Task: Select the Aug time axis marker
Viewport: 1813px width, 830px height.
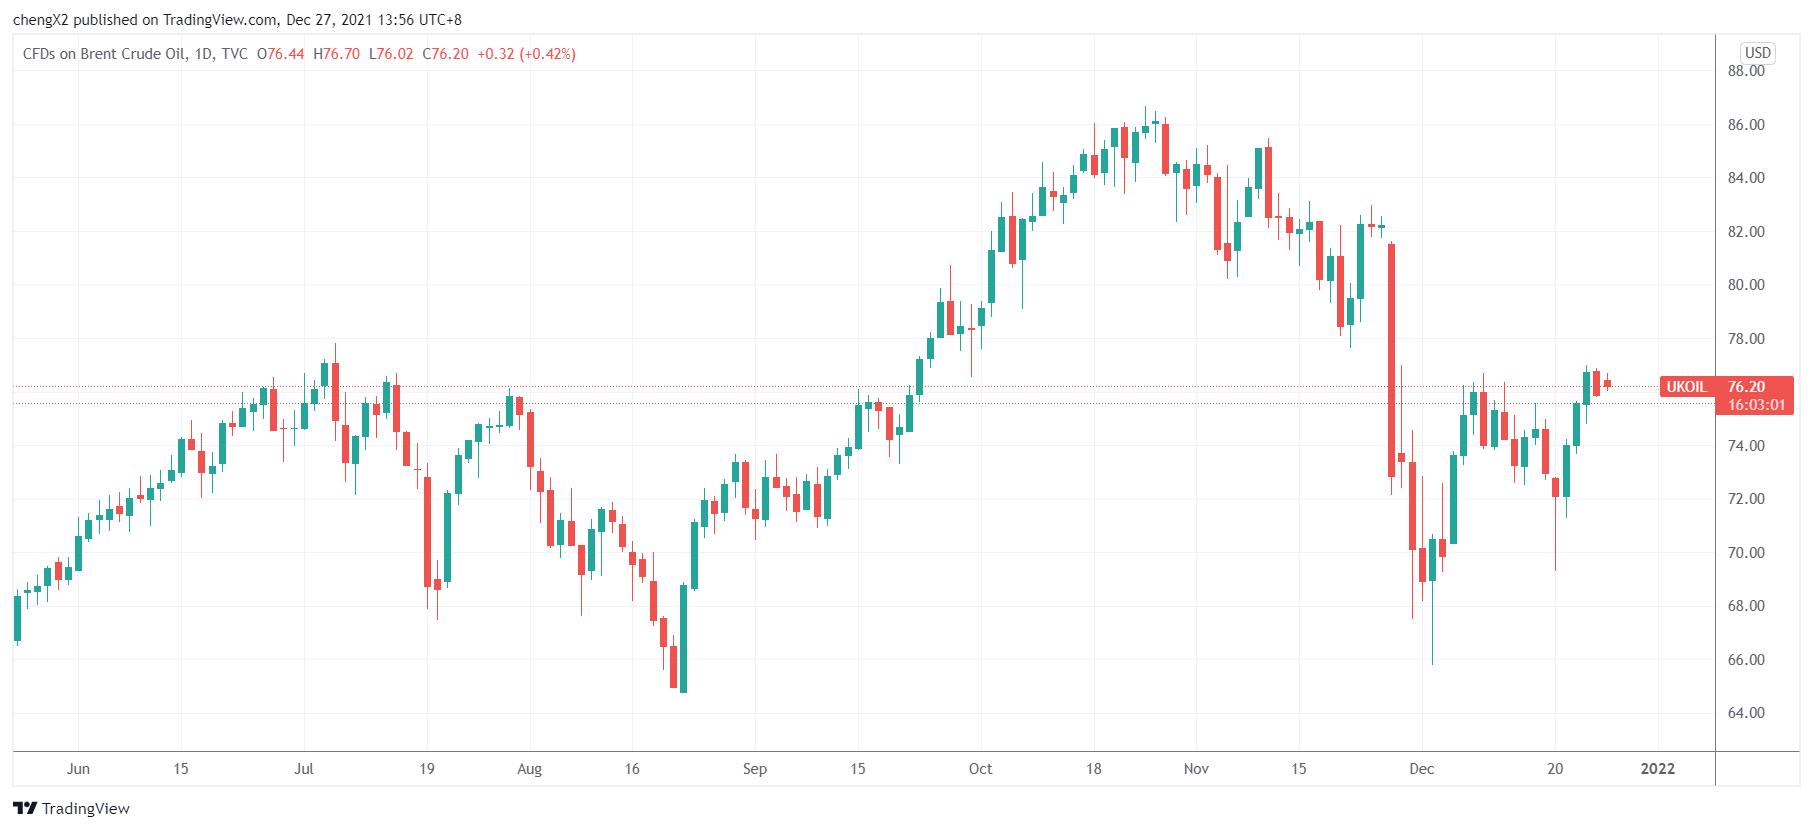Action: [529, 769]
